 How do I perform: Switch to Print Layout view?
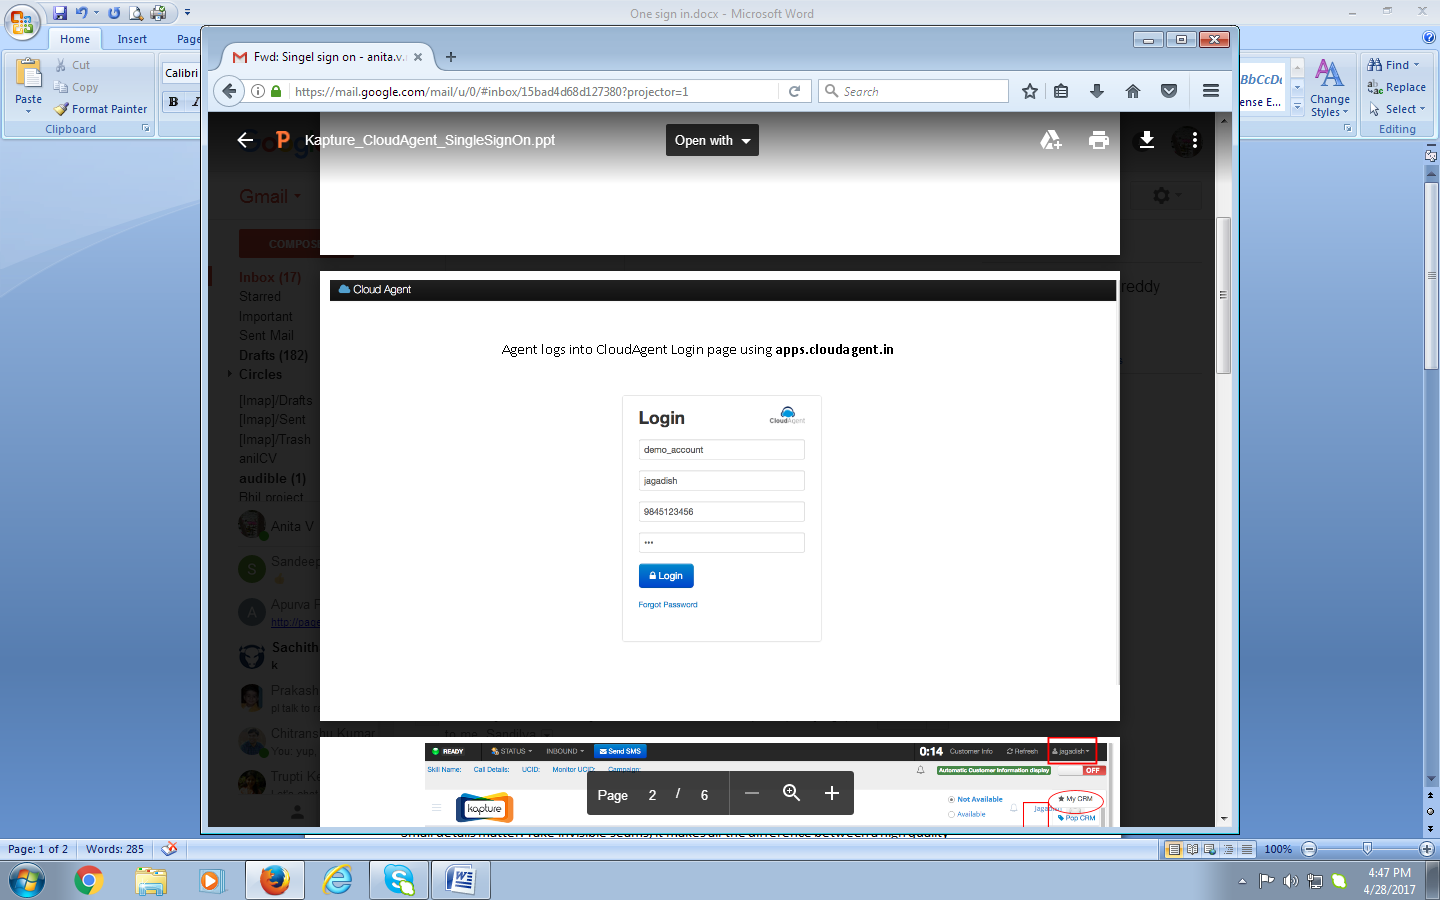coord(1175,849)
